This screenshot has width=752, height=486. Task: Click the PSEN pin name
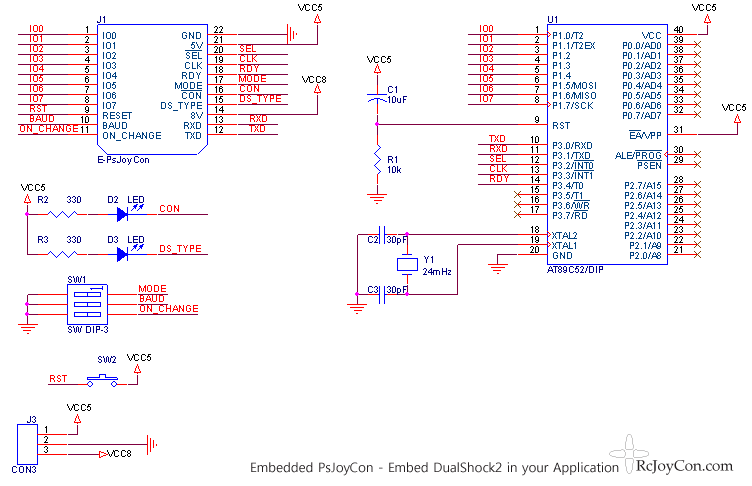649,166
